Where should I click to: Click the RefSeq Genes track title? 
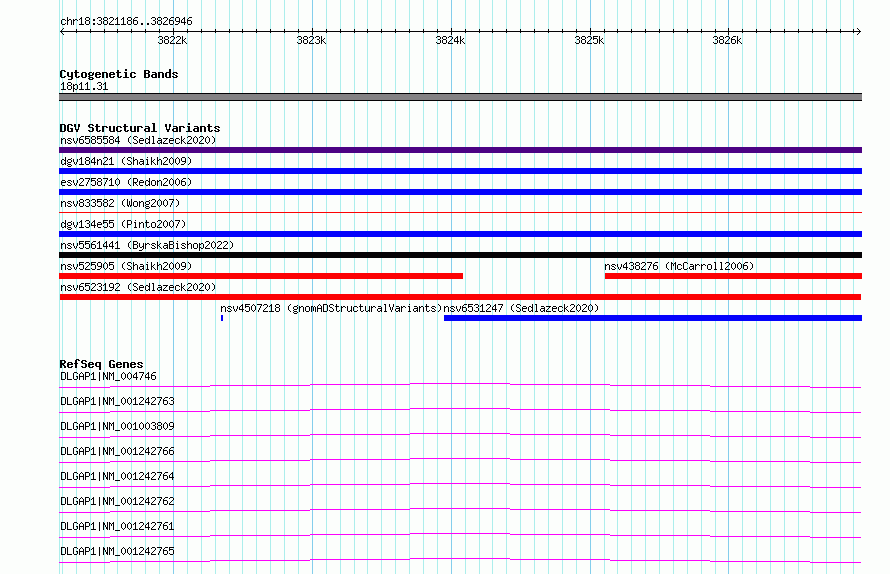[101, 364]
